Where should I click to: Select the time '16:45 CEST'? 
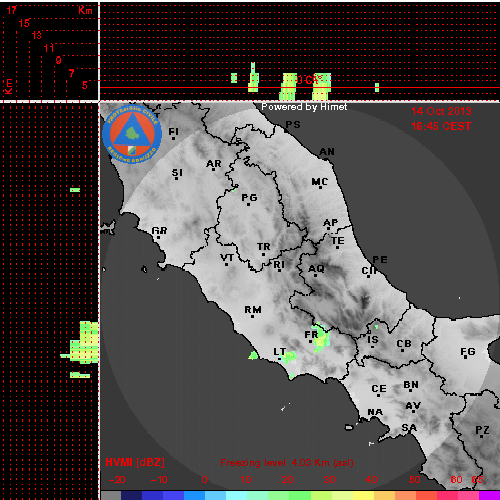pyautogui.click(x=441, y=126)
